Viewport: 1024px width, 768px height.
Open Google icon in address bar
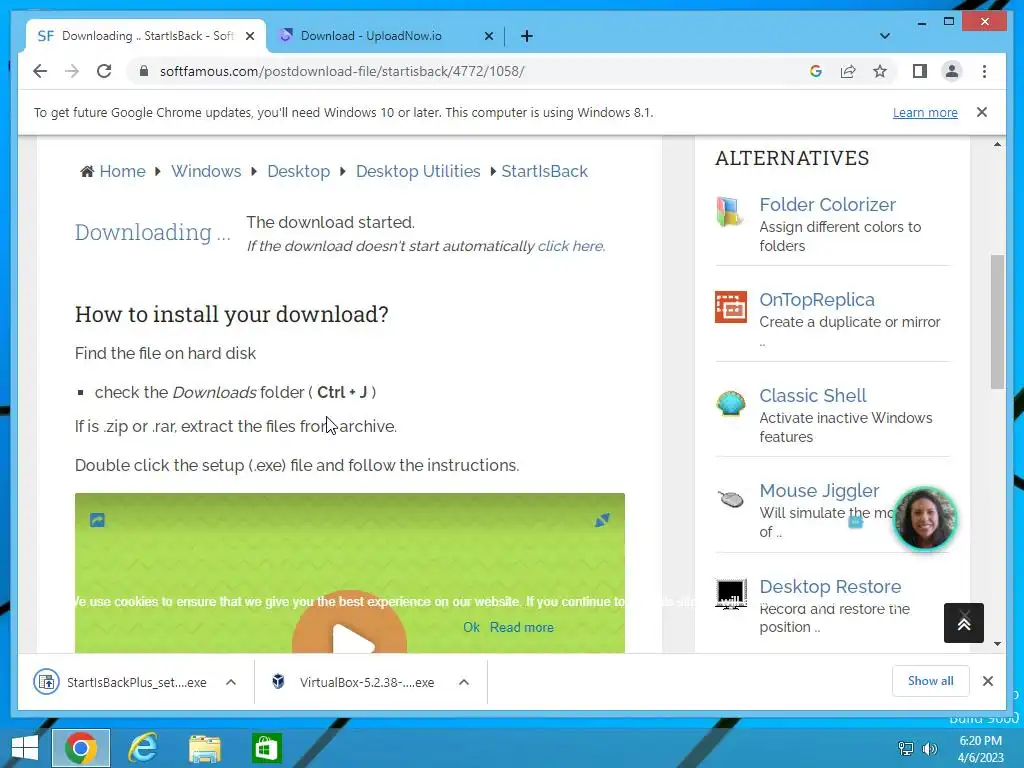point(816,71)
